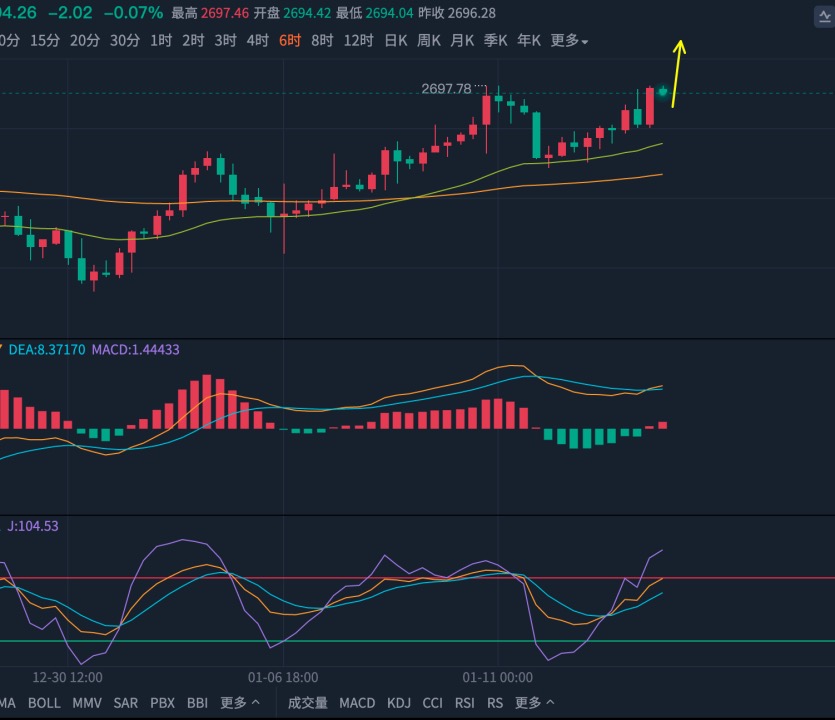Expand 更多 sub-indicators next to RS
Screen dimensions: 835x720
coord(535,703)
